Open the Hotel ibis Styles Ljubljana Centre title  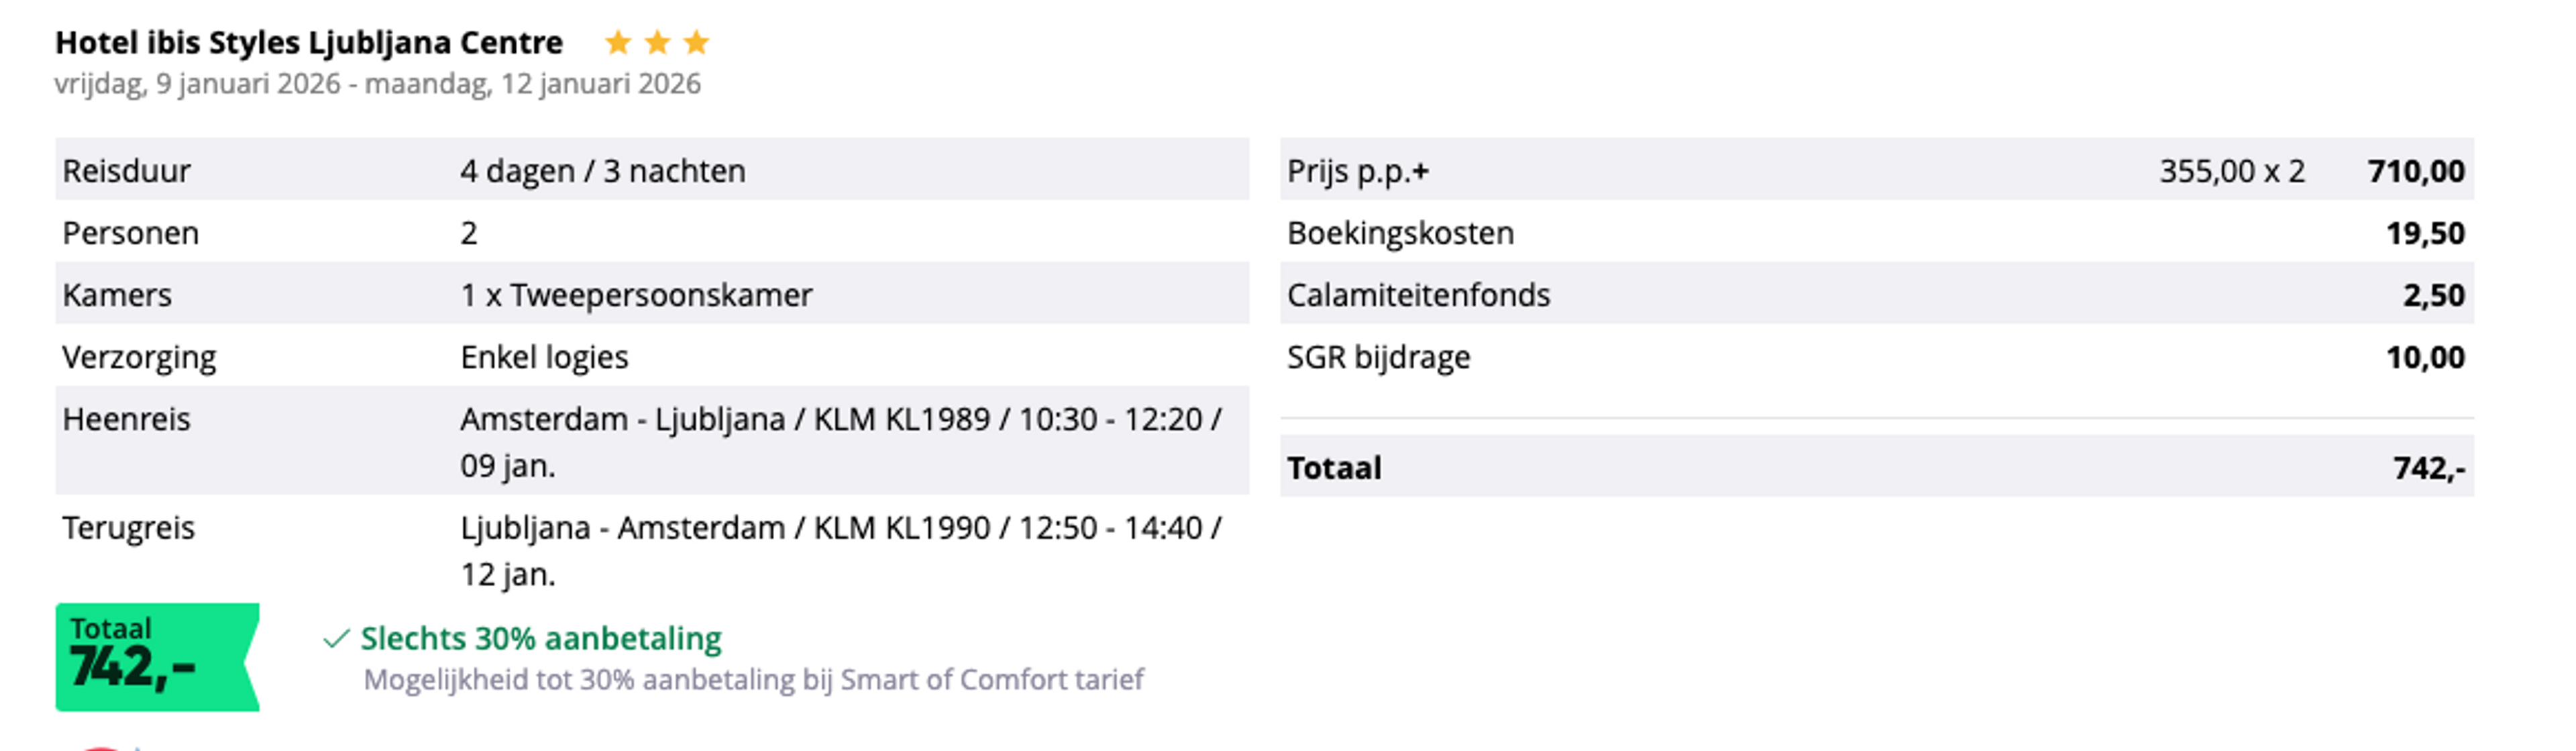[x=309, y=42]
